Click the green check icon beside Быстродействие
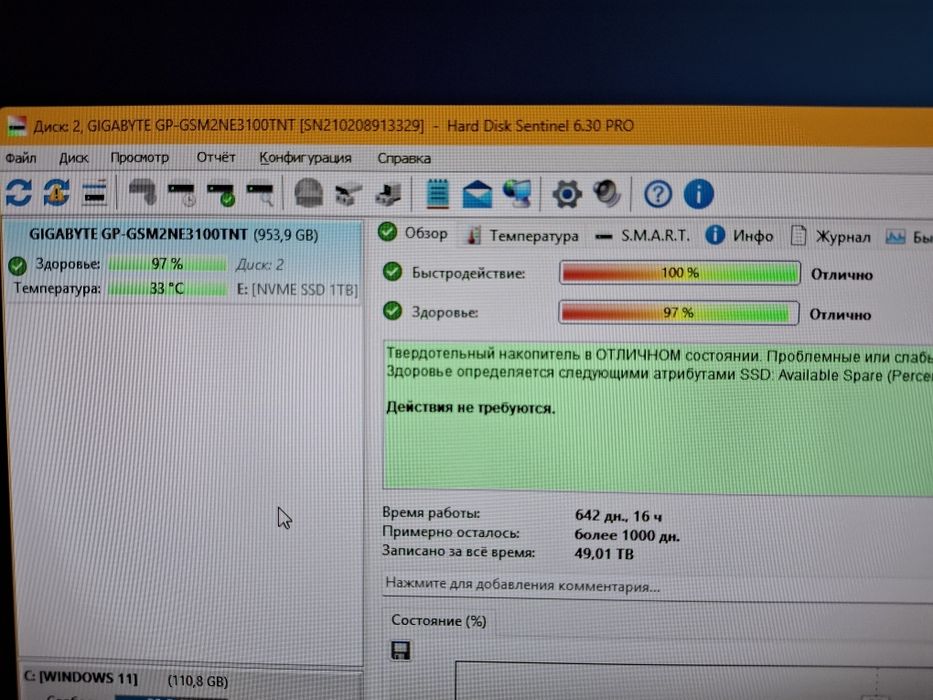The height and width of the screenshot is (700, 933). point(392,271)
